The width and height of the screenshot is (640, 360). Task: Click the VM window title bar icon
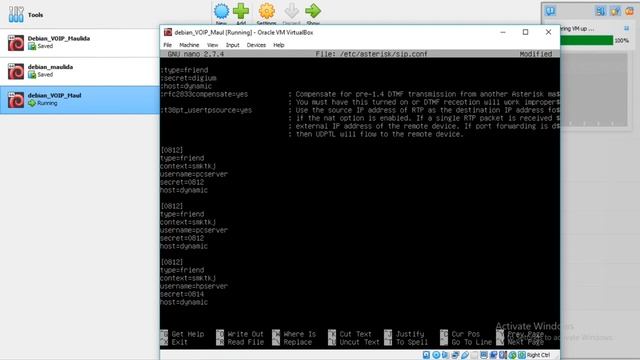point(168,32)
